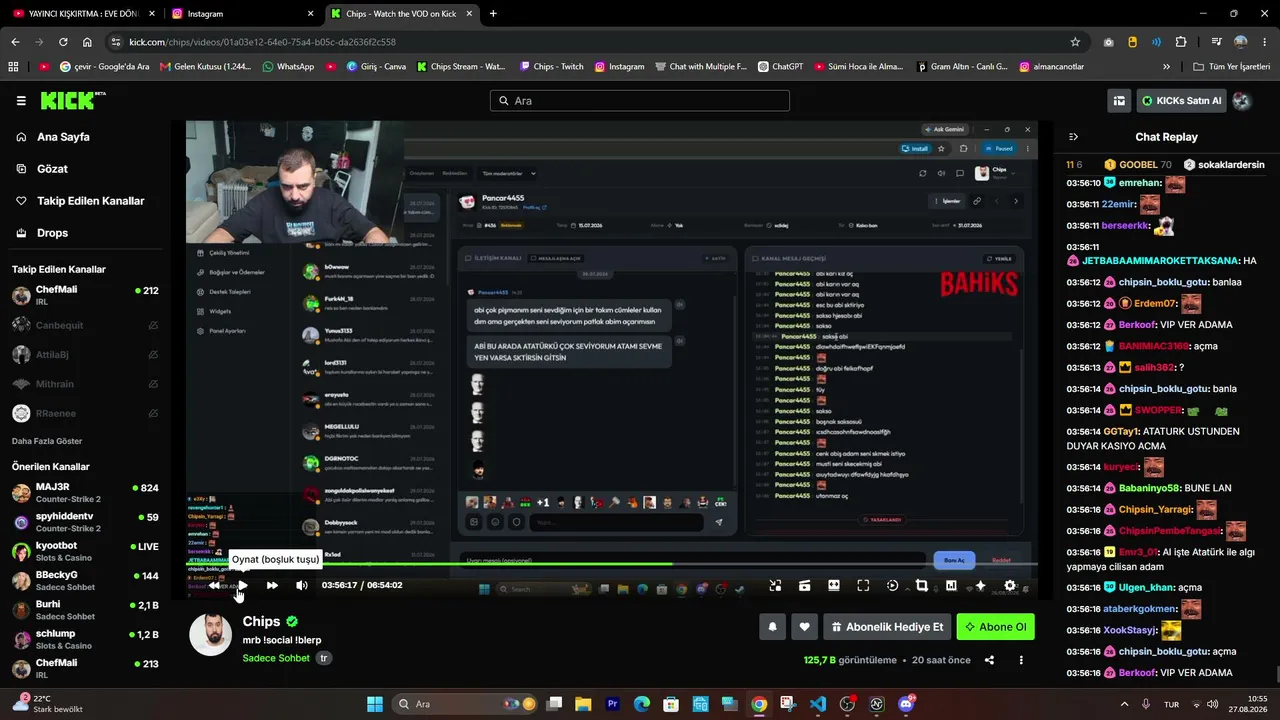This screenshot has height=720, width=1280.
Task: Click the rewind button in the player
Action: pos(214,585)
